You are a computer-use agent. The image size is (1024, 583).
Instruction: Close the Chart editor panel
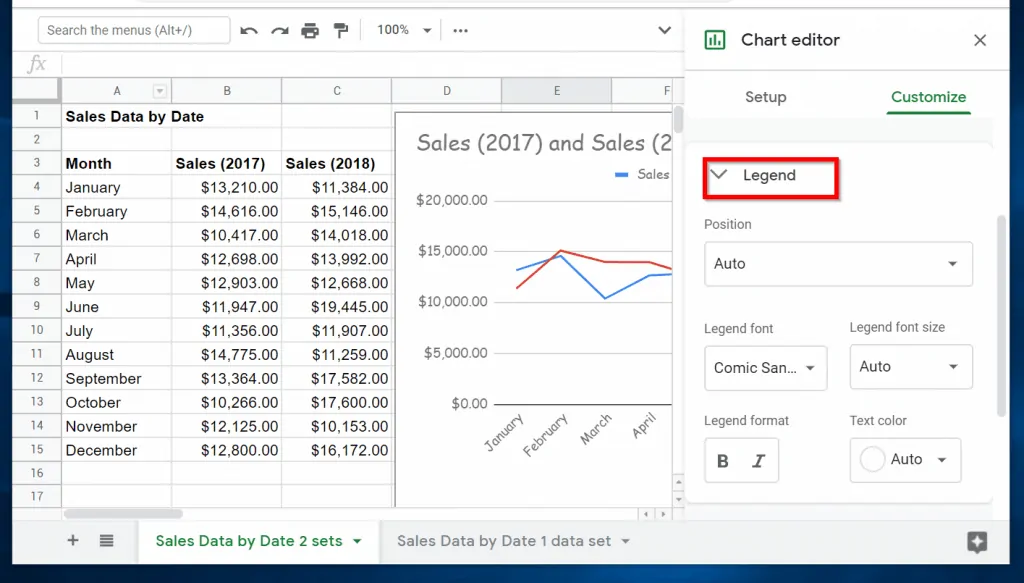coord(980,40)
